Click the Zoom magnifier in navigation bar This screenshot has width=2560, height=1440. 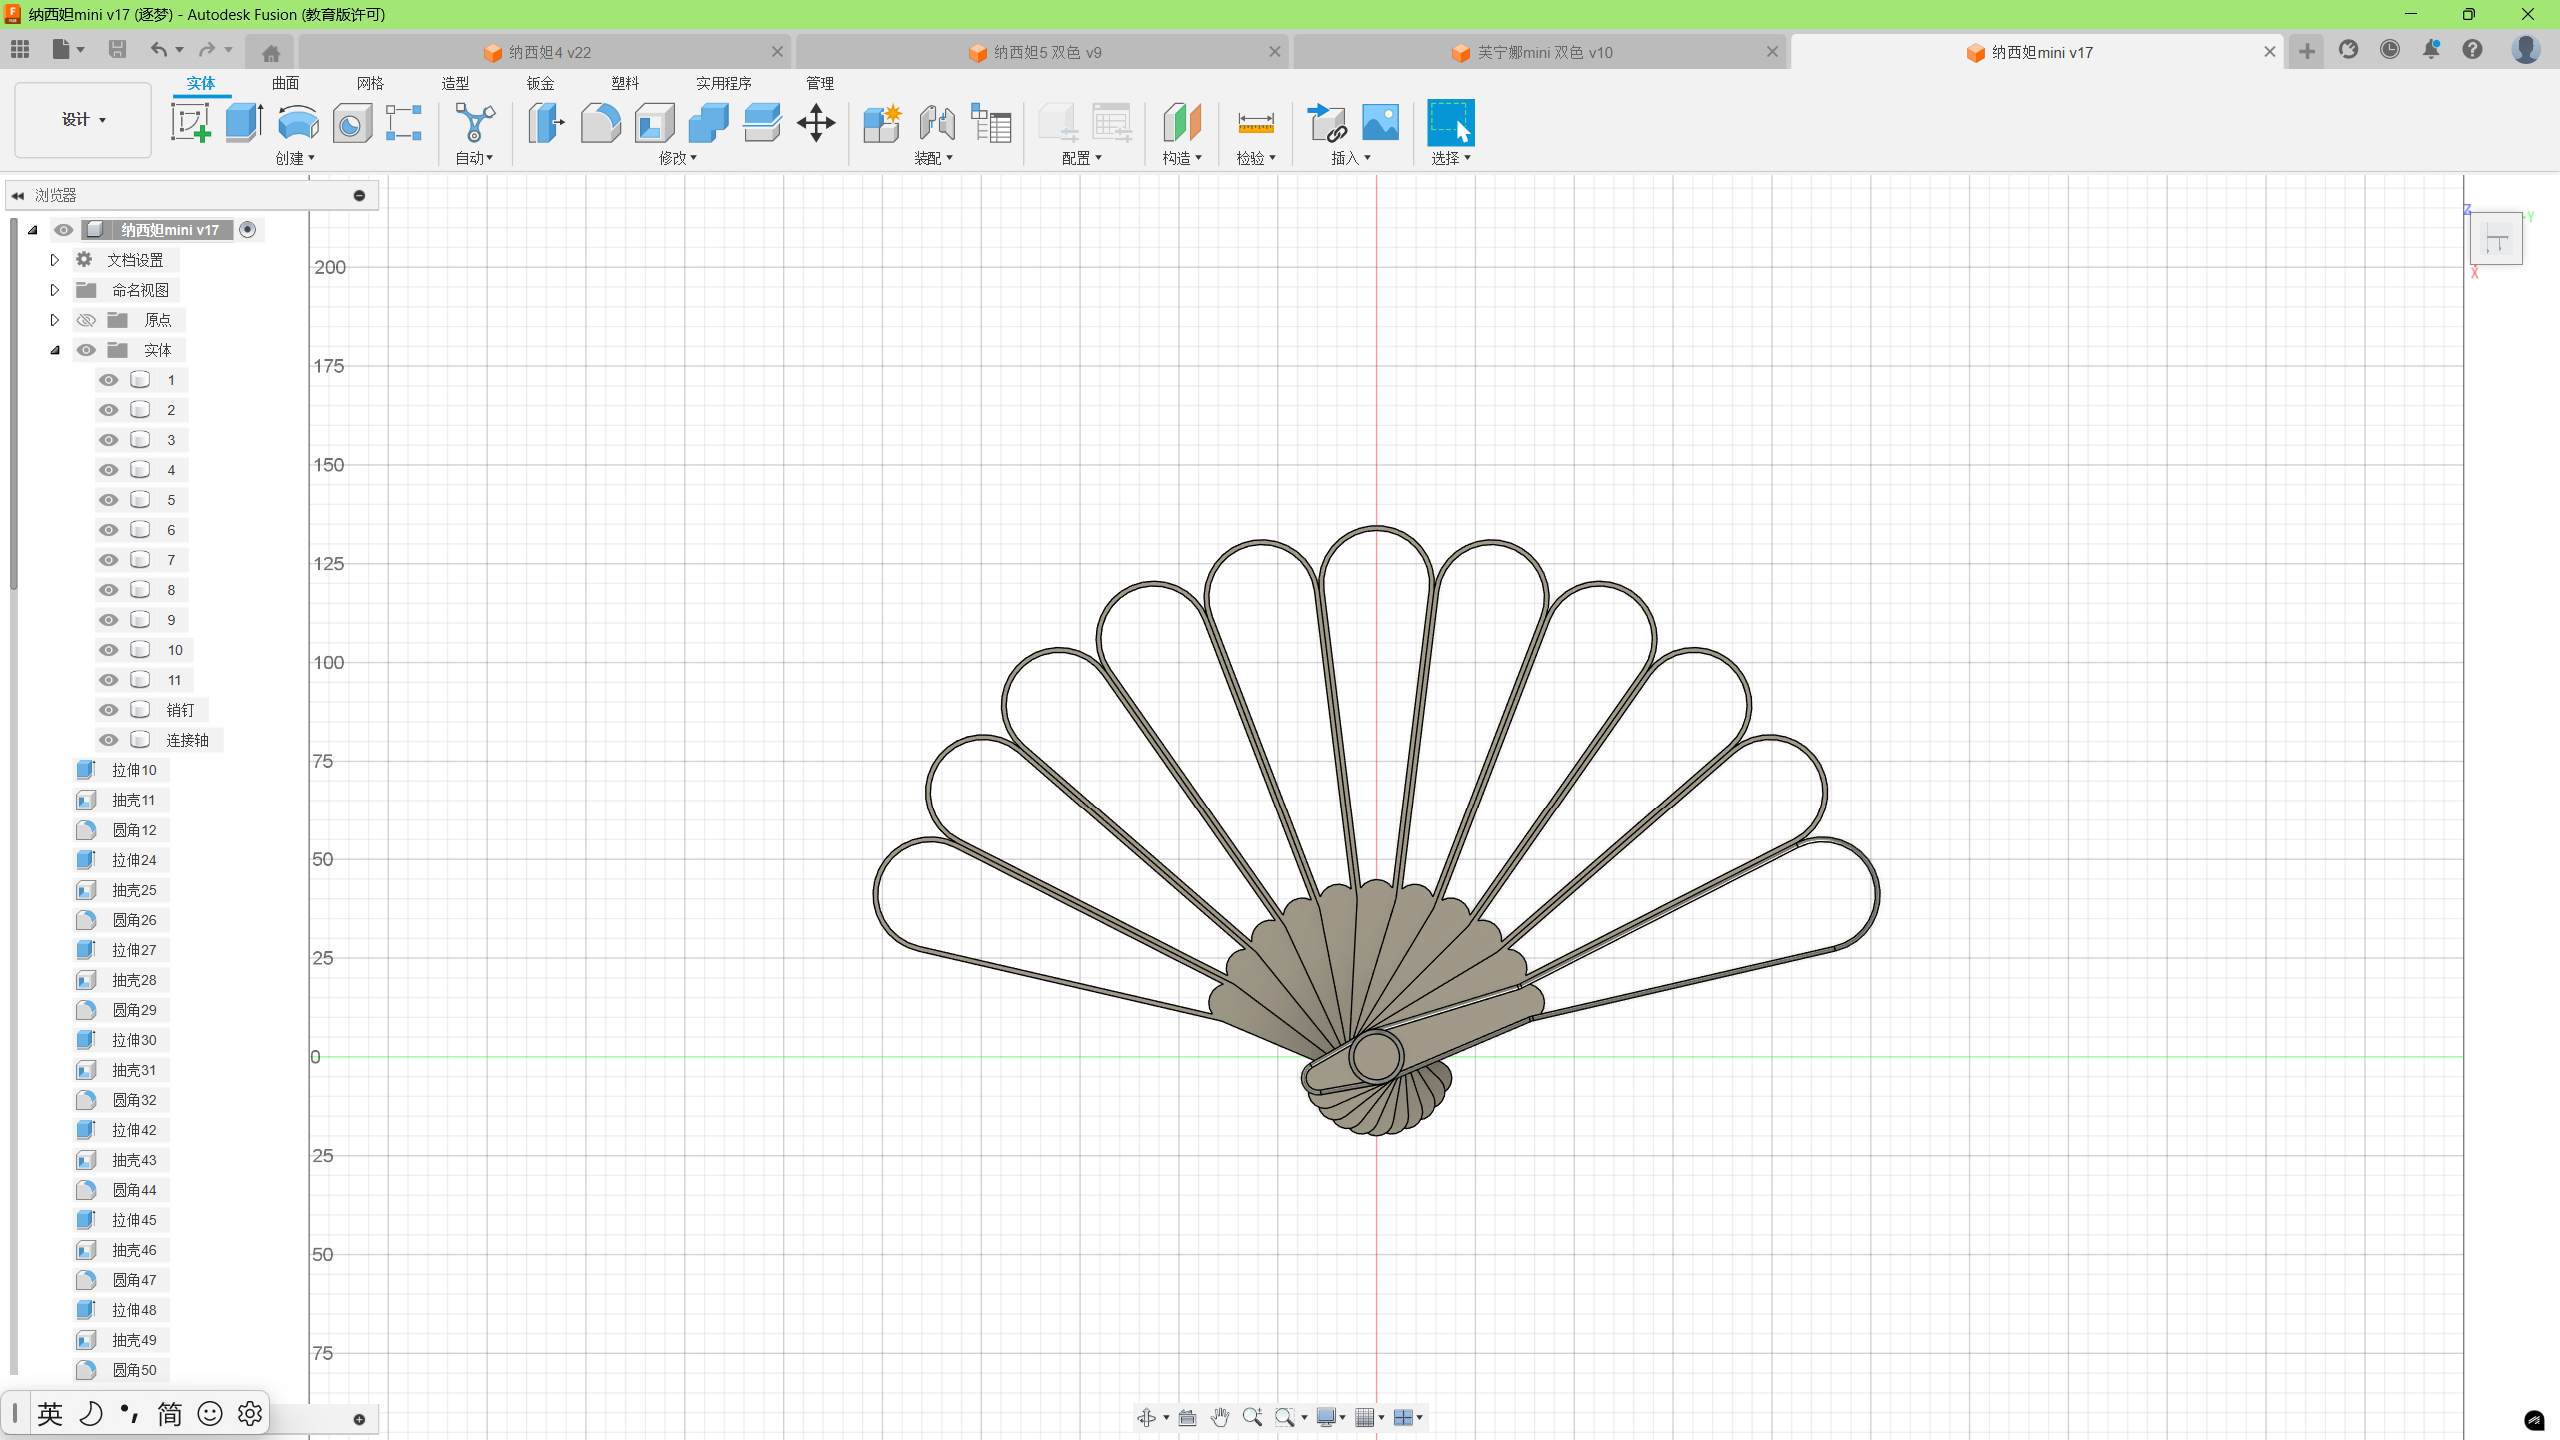1252,1417
